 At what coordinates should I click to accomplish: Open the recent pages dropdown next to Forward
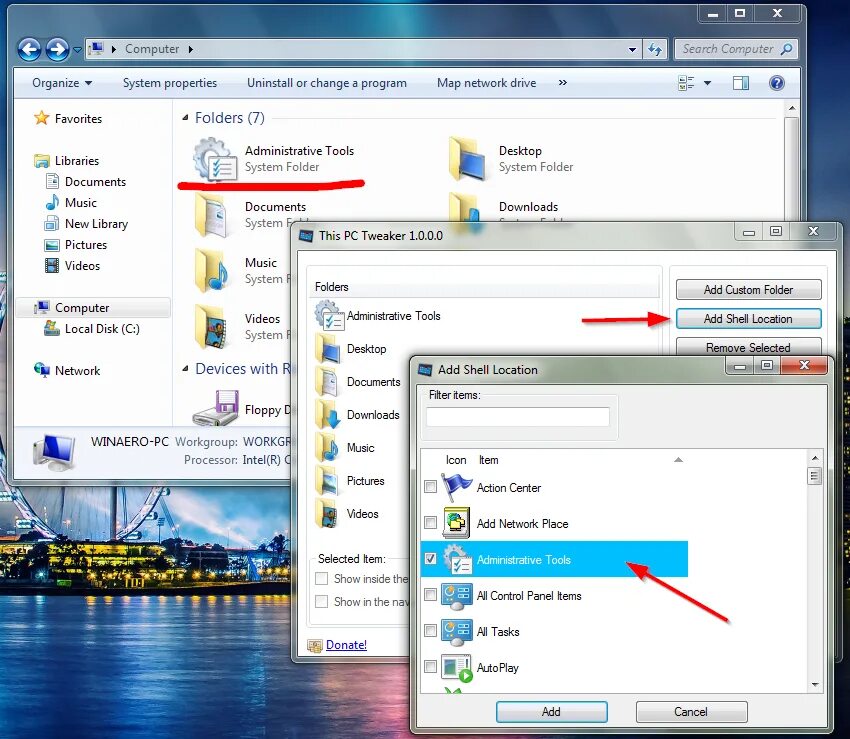click(77, 50)
